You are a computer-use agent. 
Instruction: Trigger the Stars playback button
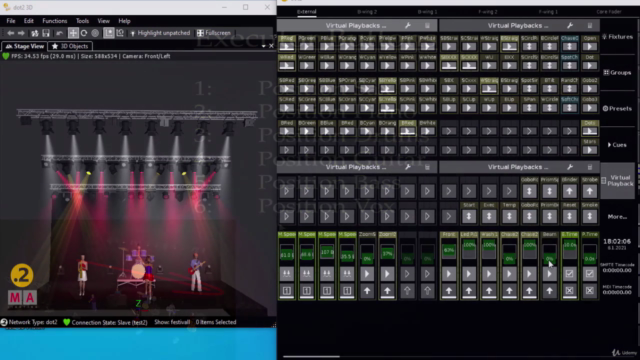589,147
